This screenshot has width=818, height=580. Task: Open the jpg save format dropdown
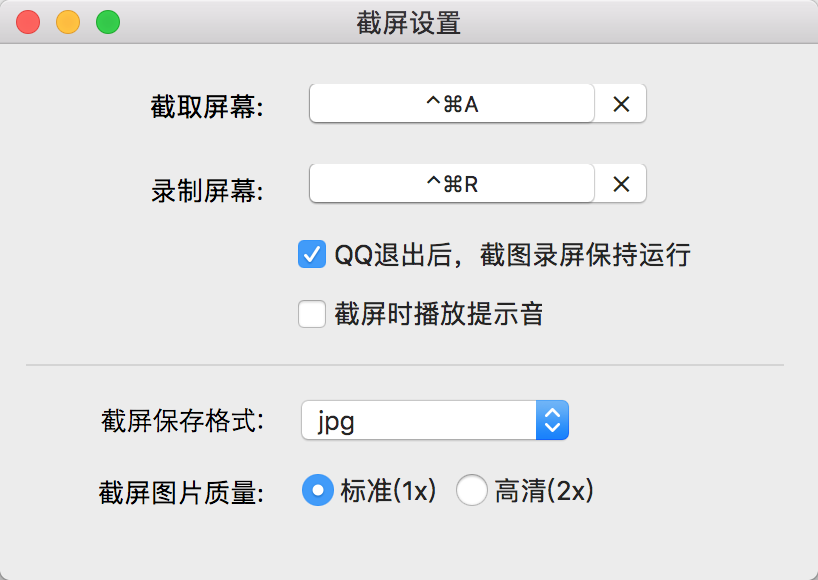point(435,420)
